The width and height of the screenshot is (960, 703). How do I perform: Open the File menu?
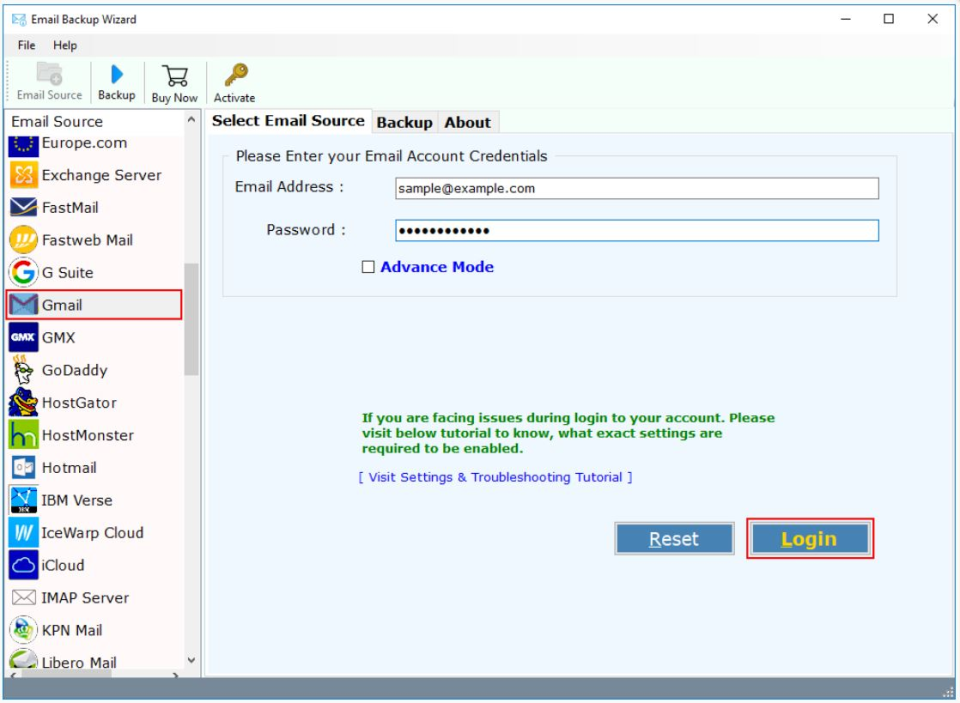click(x=25, y=45)
